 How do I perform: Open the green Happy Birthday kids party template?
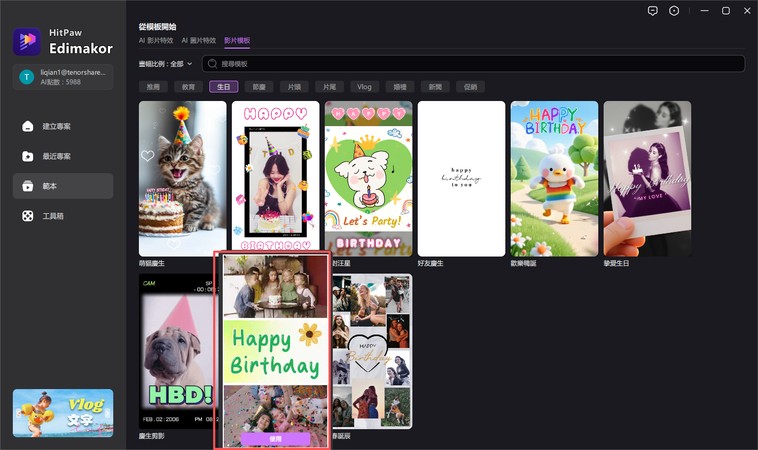[276, 350]
